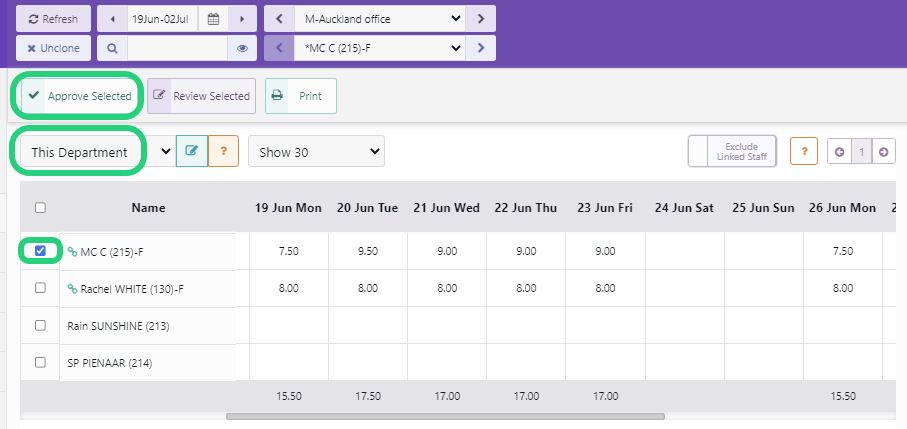
Task: Open the Show 30 rows dropdown
Action: [316, 152]
